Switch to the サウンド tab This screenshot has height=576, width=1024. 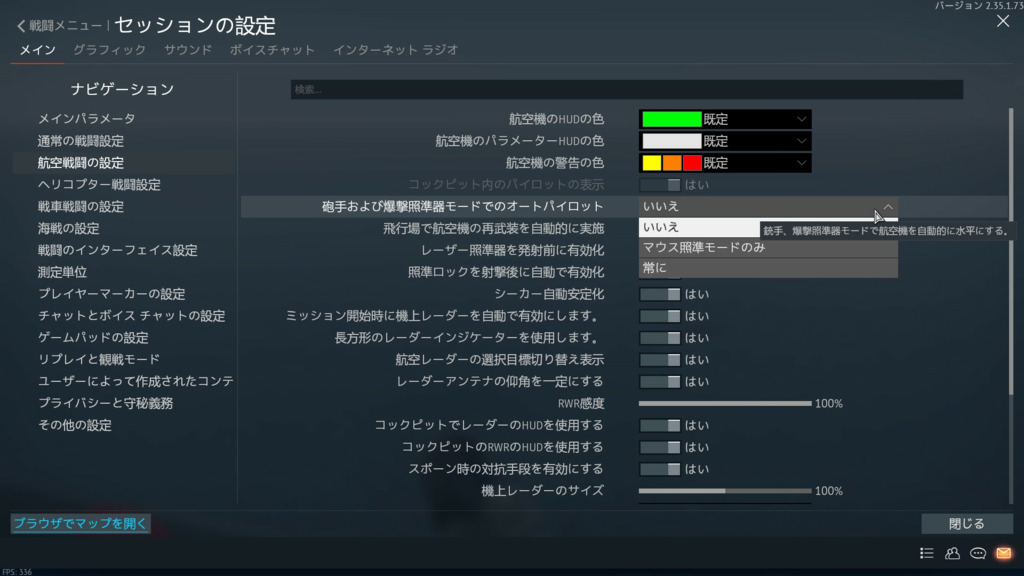pyautogui.click(x=187, y=49)
